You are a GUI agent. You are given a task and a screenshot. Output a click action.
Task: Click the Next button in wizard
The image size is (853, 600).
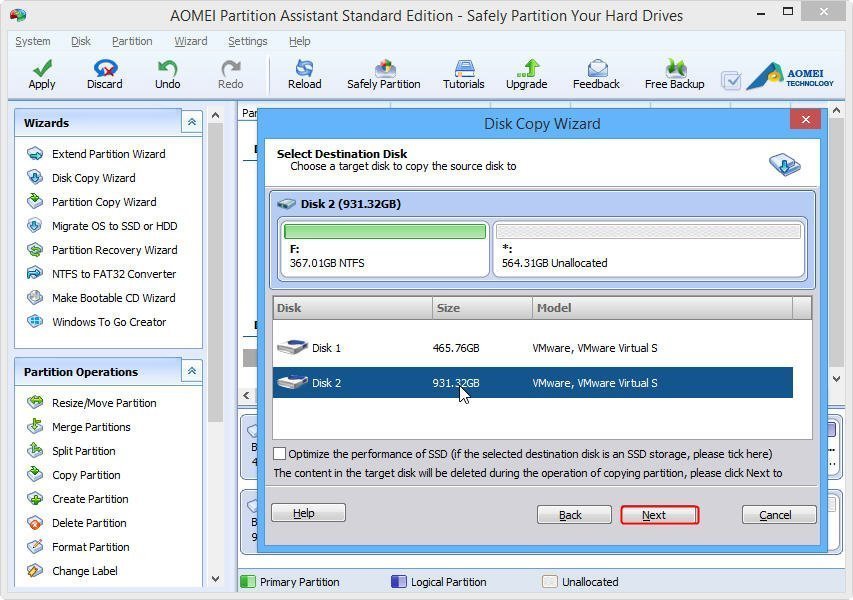(659, 515)
